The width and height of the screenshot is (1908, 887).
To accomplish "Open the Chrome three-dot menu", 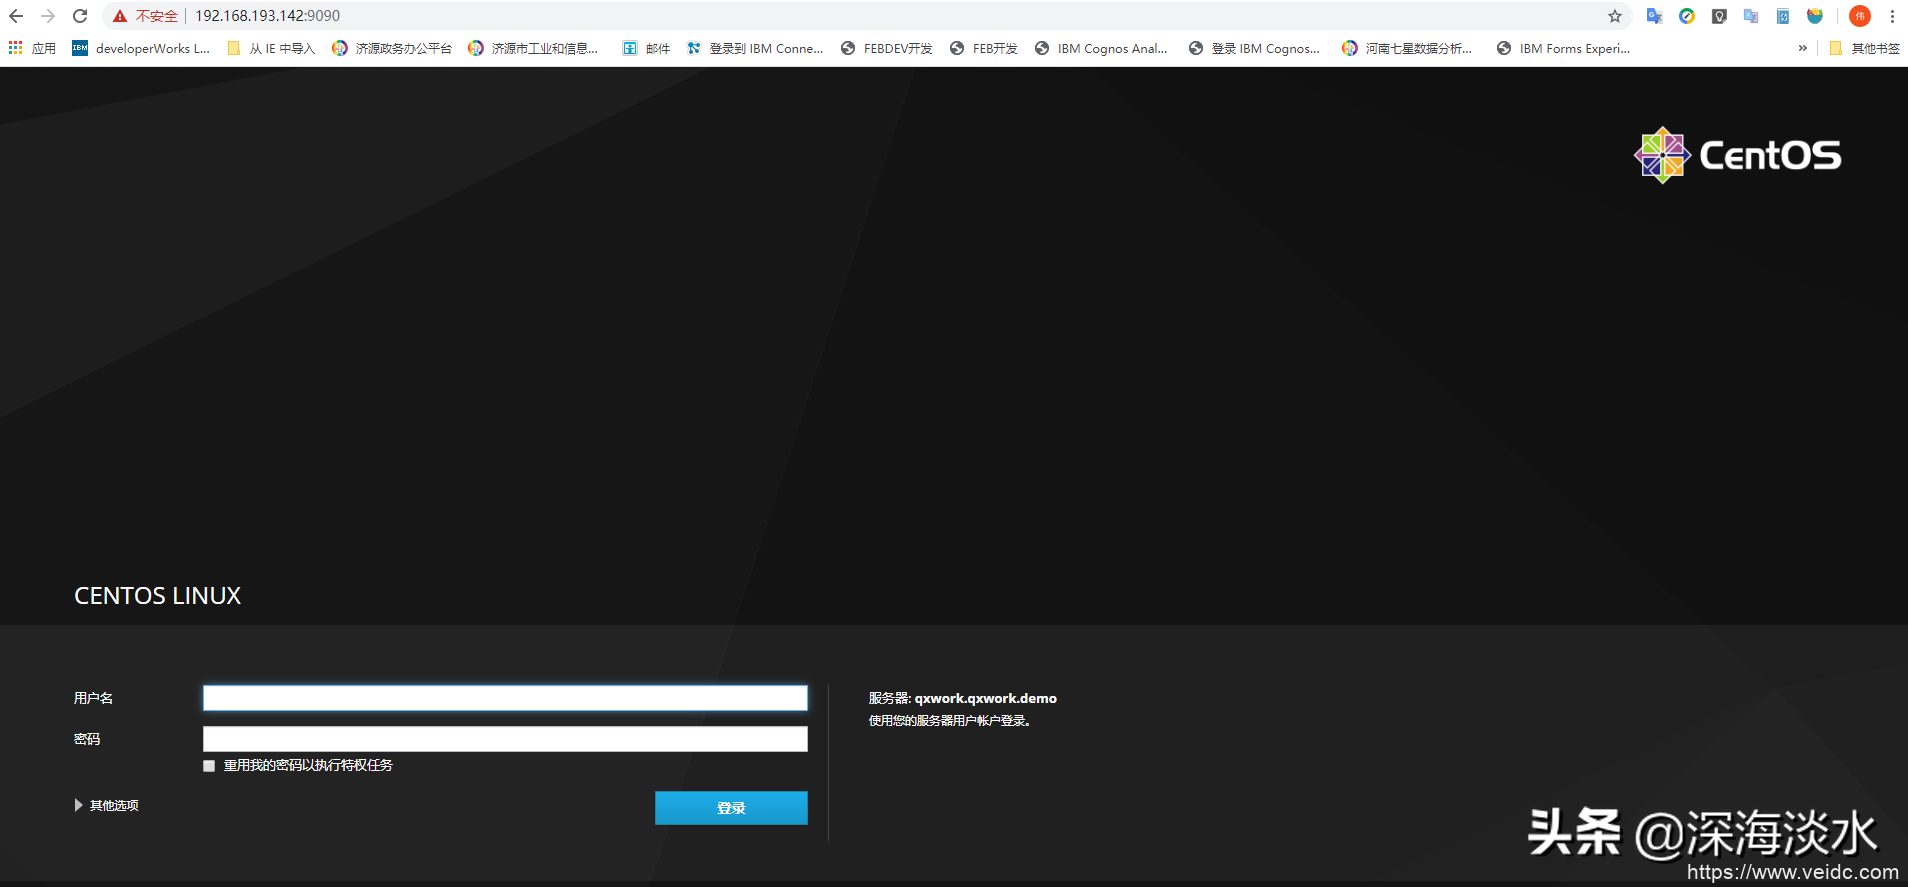I will click(1892, 16).
